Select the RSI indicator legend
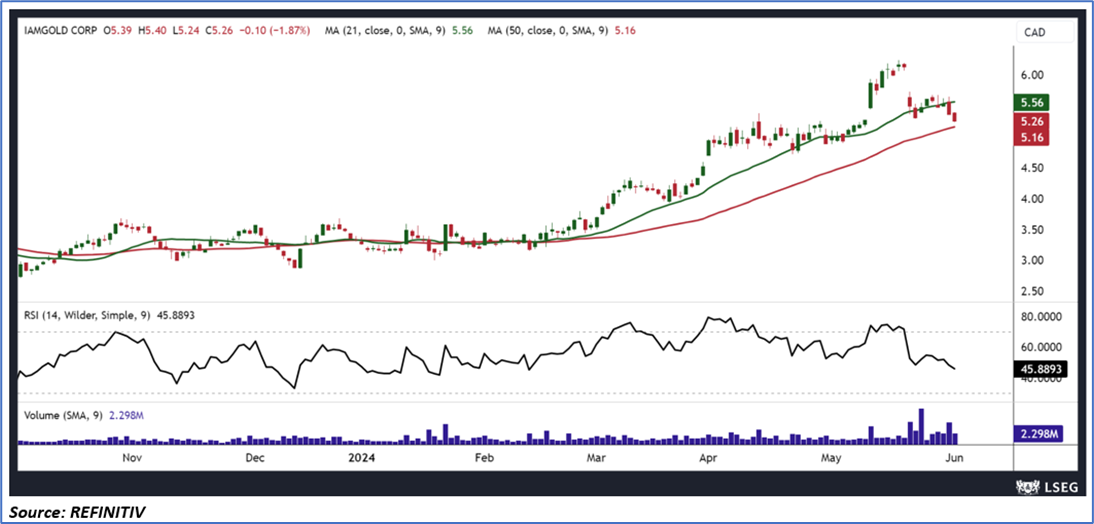This screenshot has height=524, width=1094. 109,316
